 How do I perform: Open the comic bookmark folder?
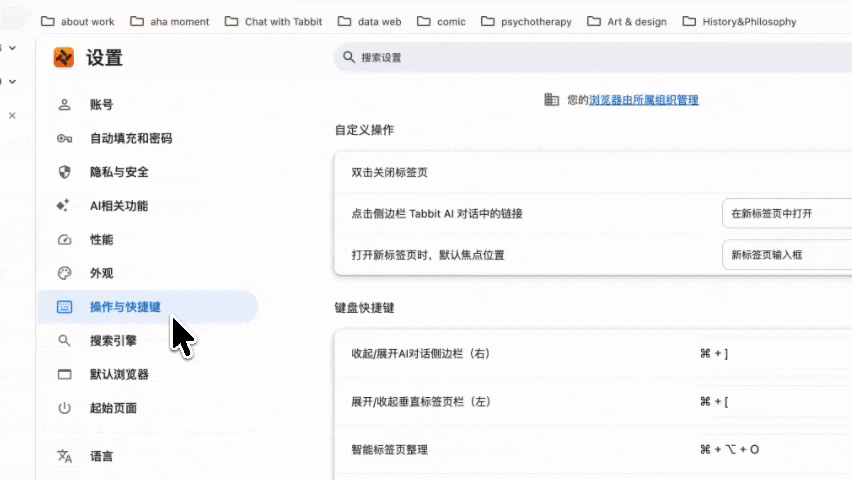point(441,21)
